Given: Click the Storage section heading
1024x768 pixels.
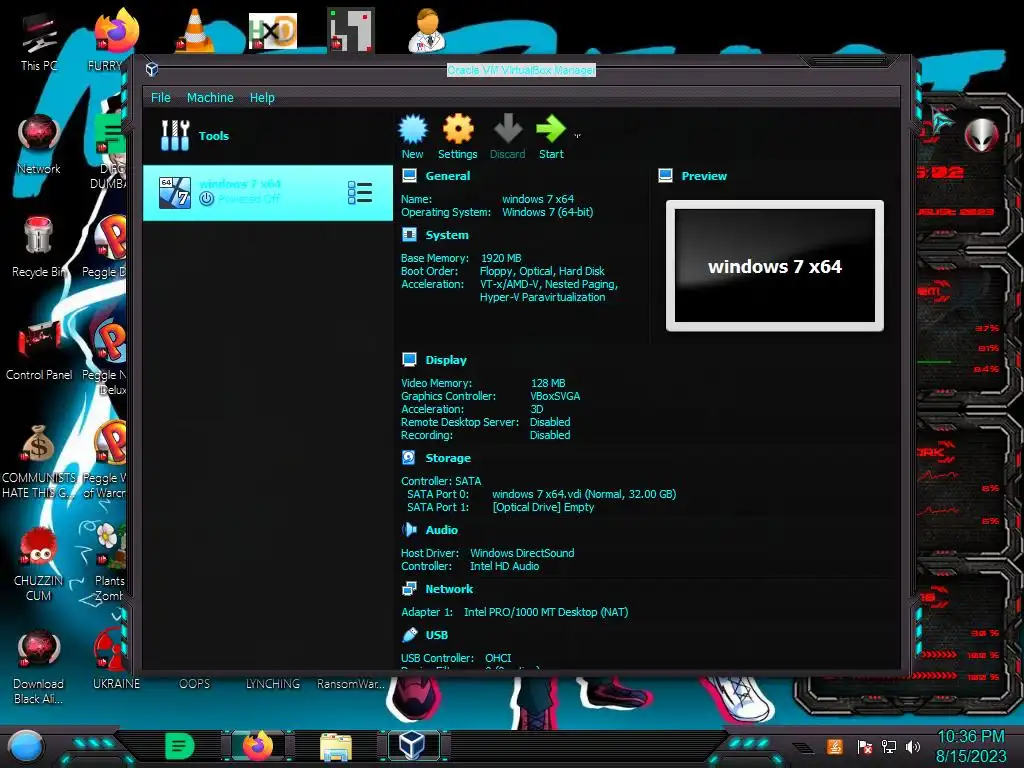Looking at the screenshot, I should 448,458.
